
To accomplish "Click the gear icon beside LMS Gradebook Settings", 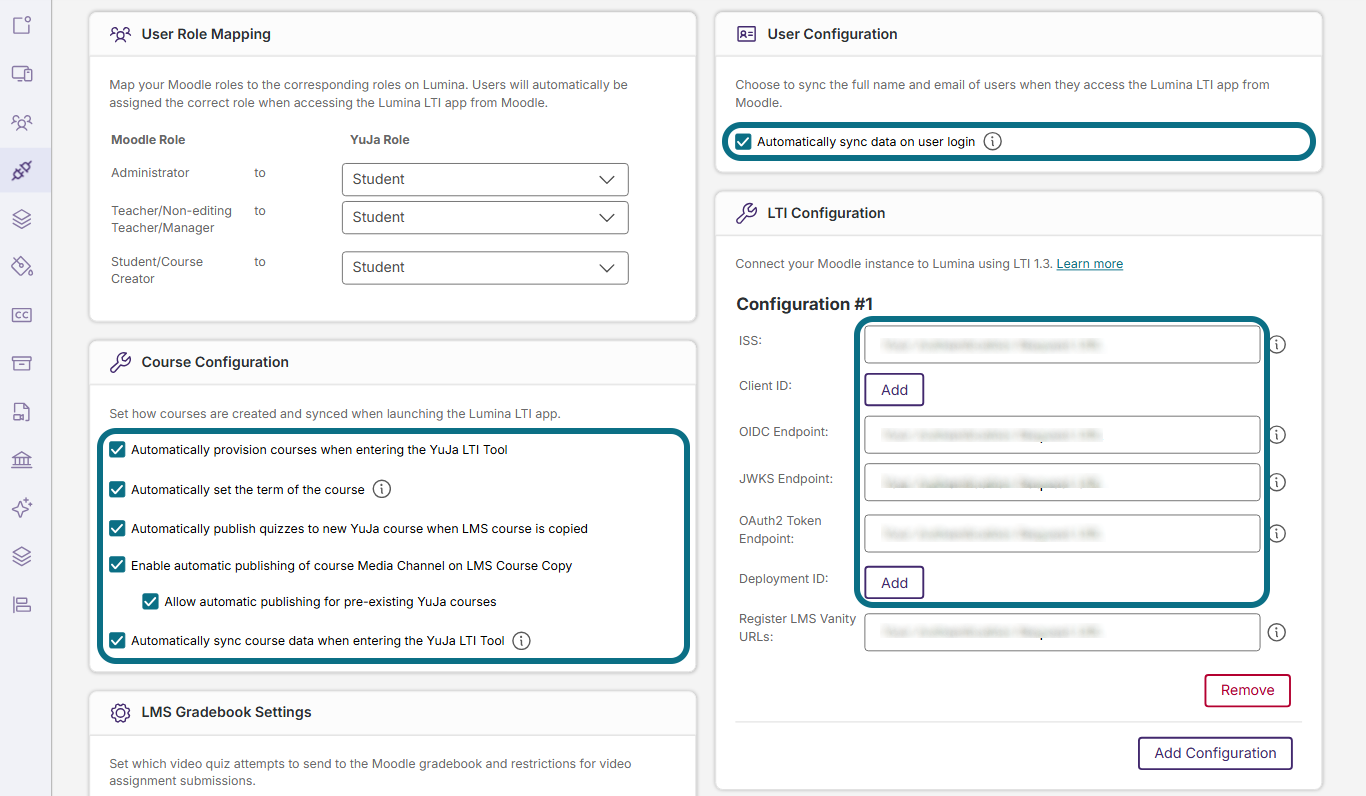I will click(x=121, y=712).
